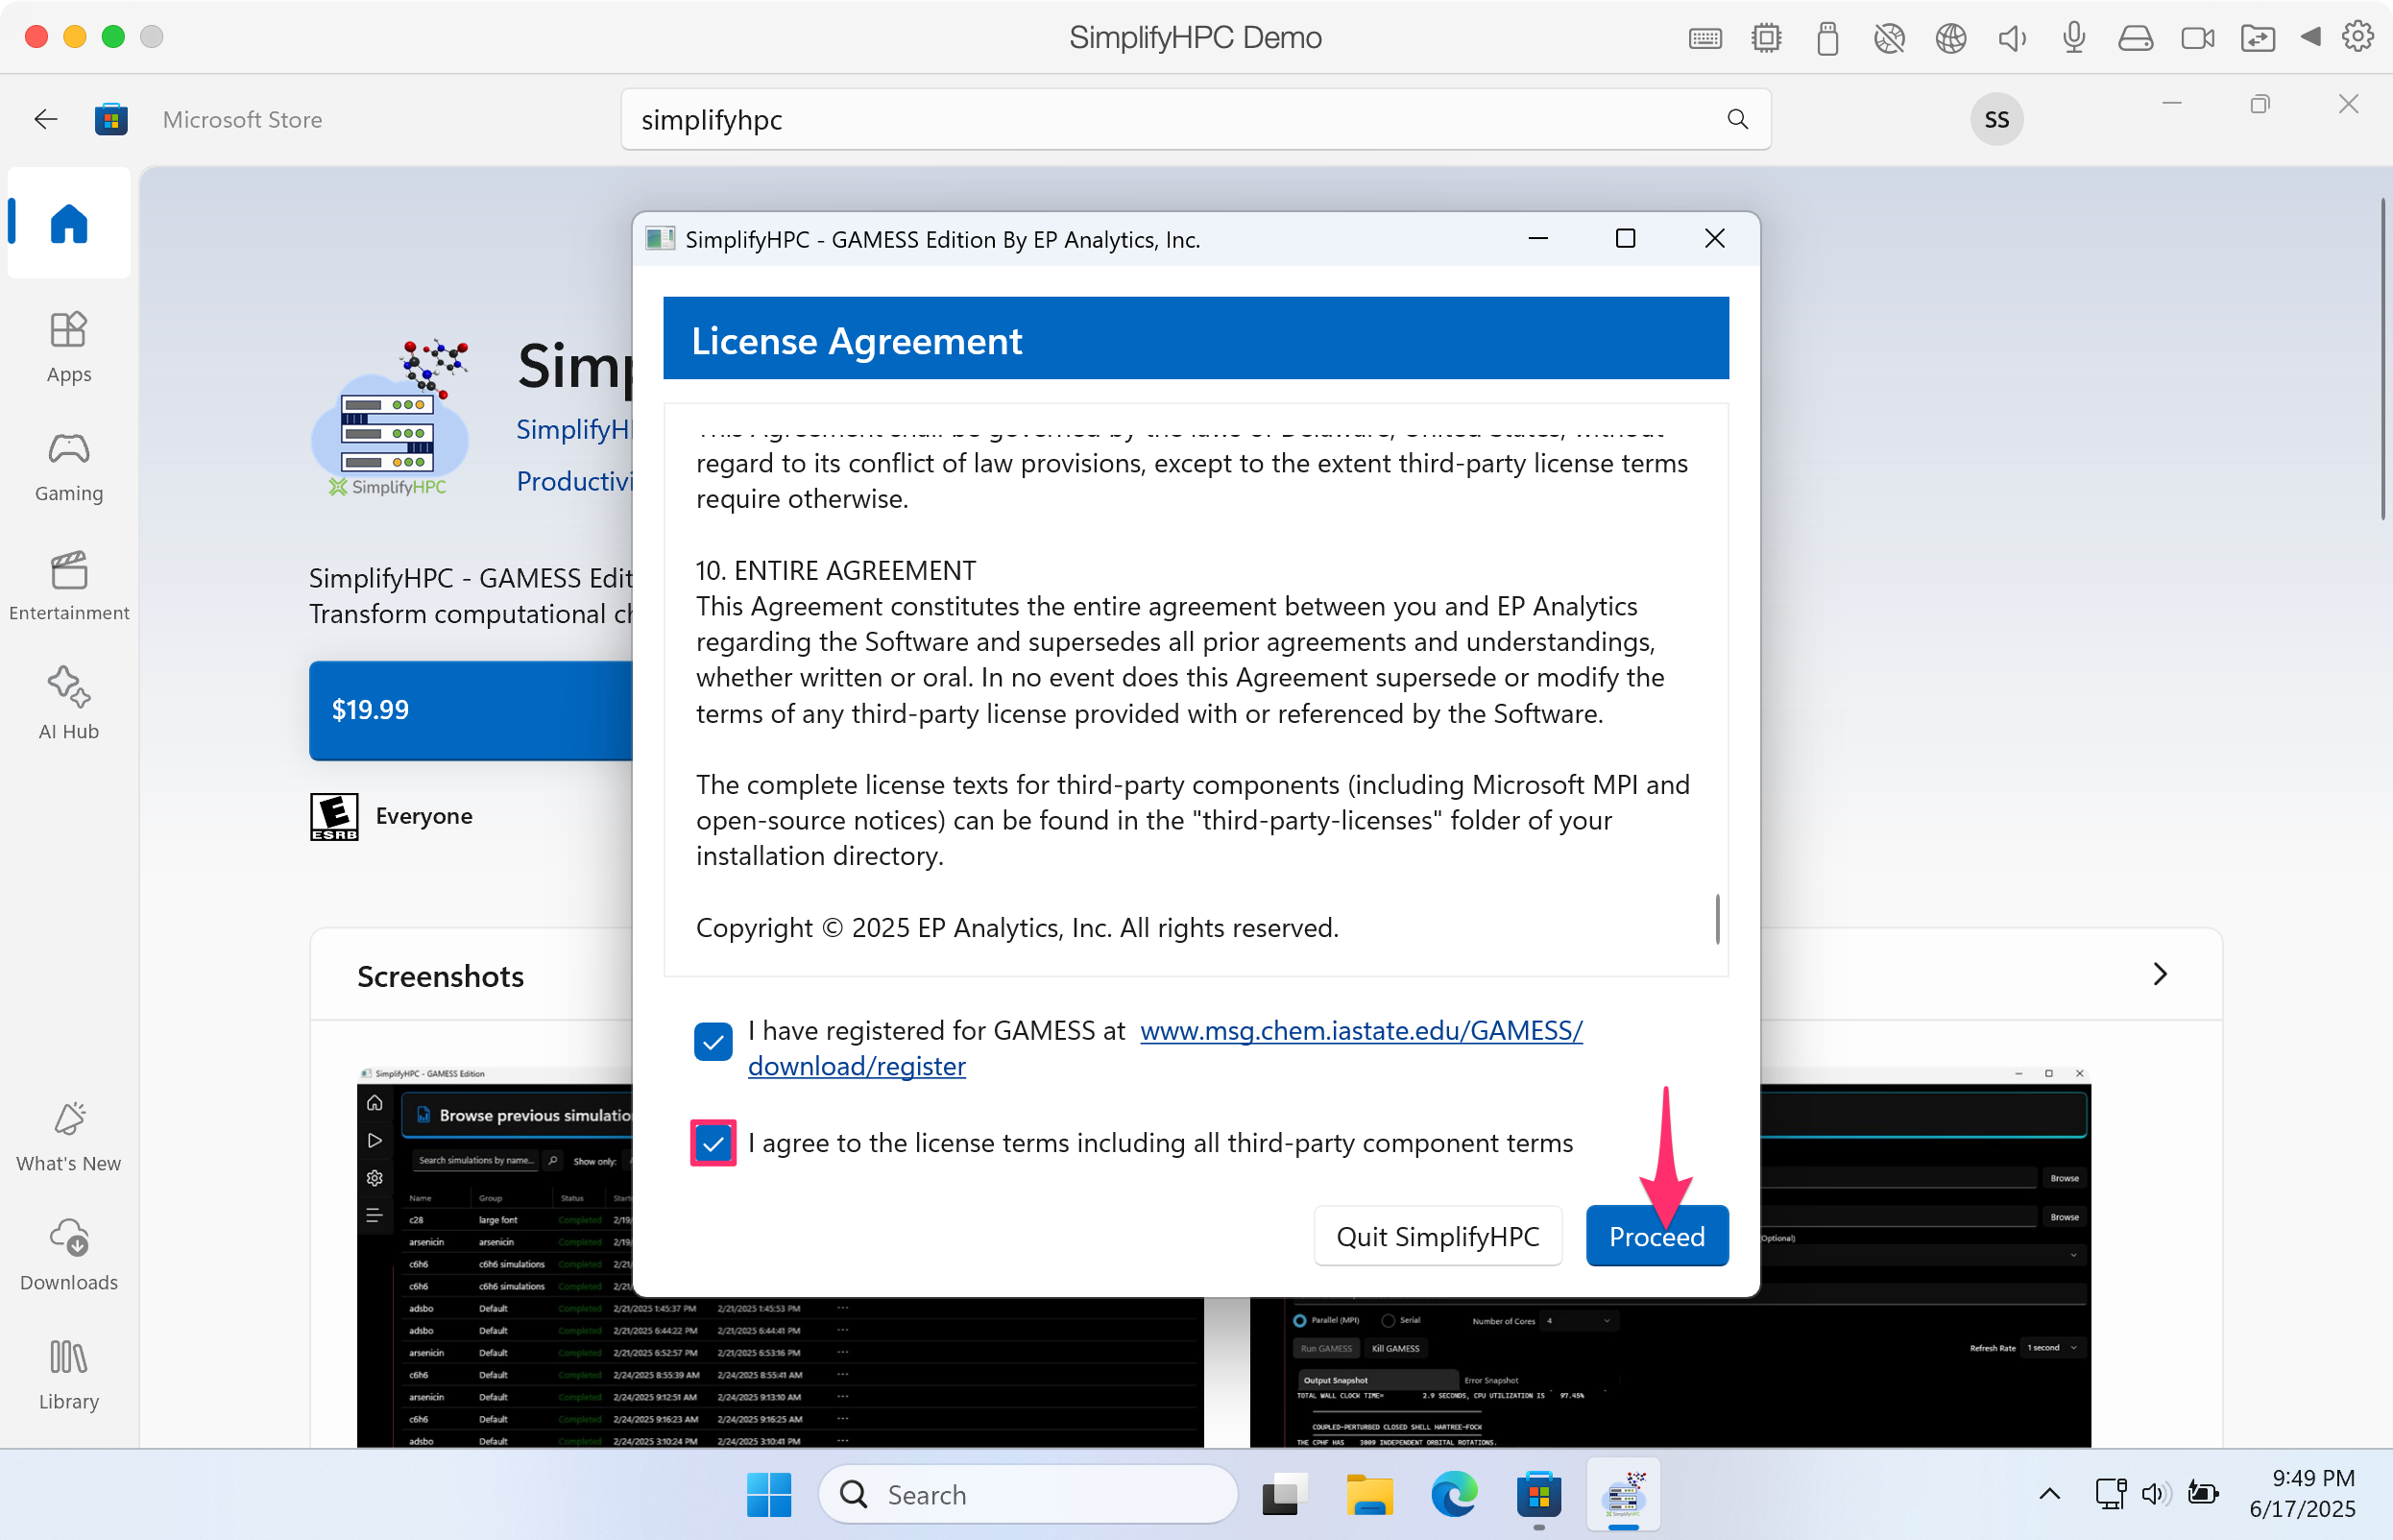
Task: Uncheck the GAMESS registration checkbox
Action: [713, 1042]
